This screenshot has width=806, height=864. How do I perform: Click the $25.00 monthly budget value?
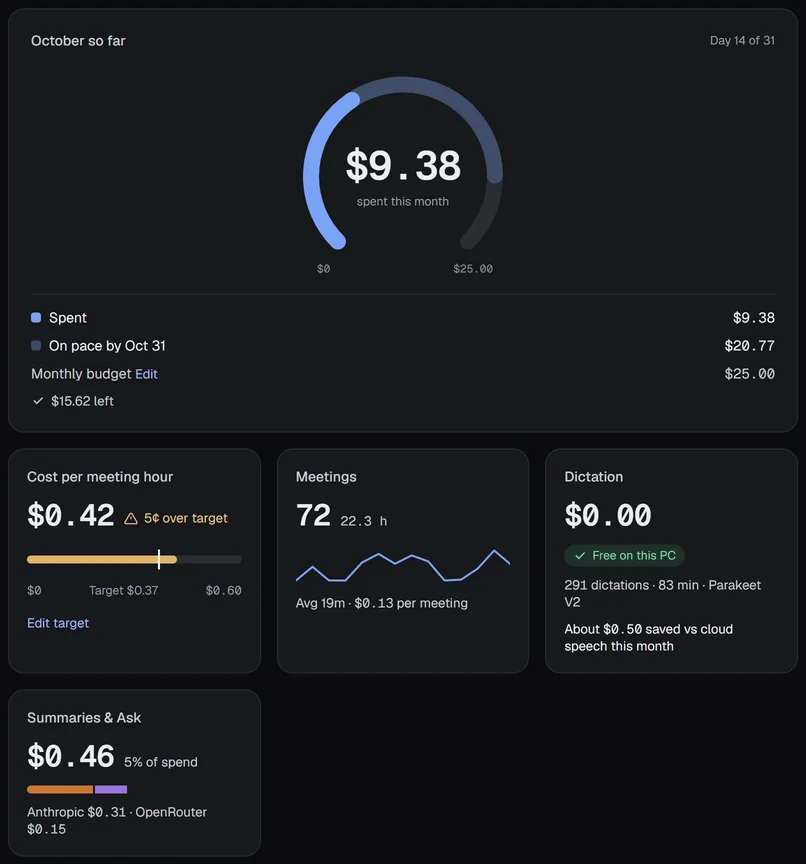(749, 374)
